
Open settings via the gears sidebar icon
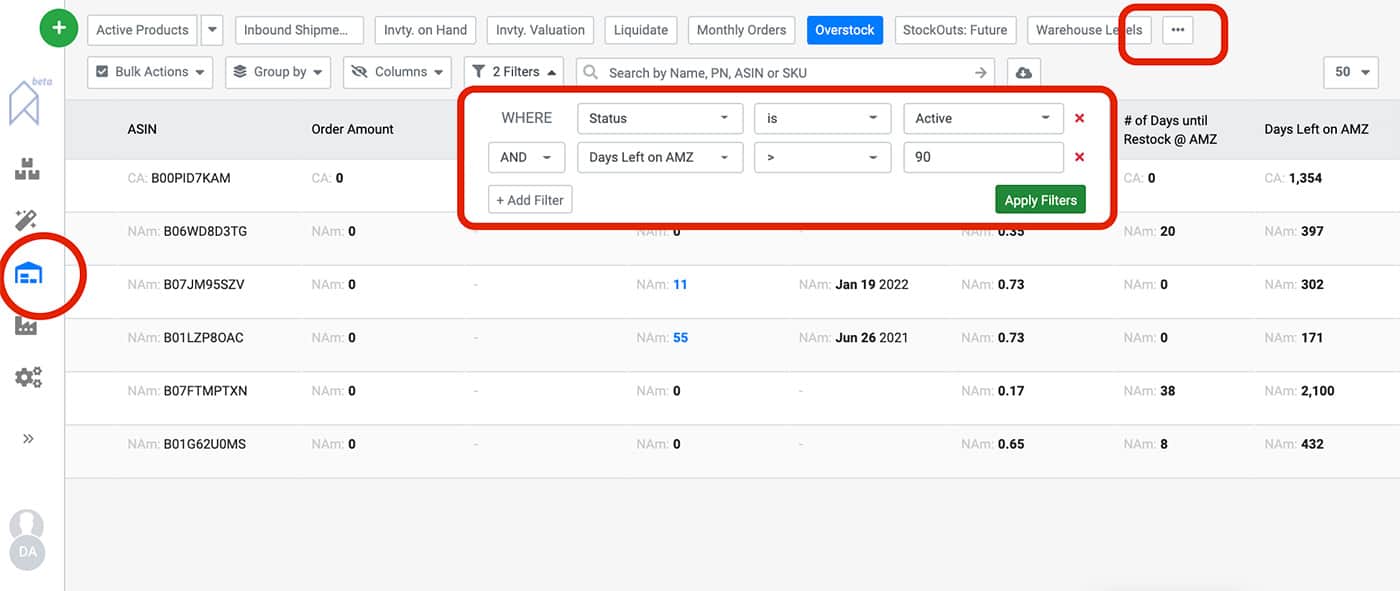click(27, 376)
